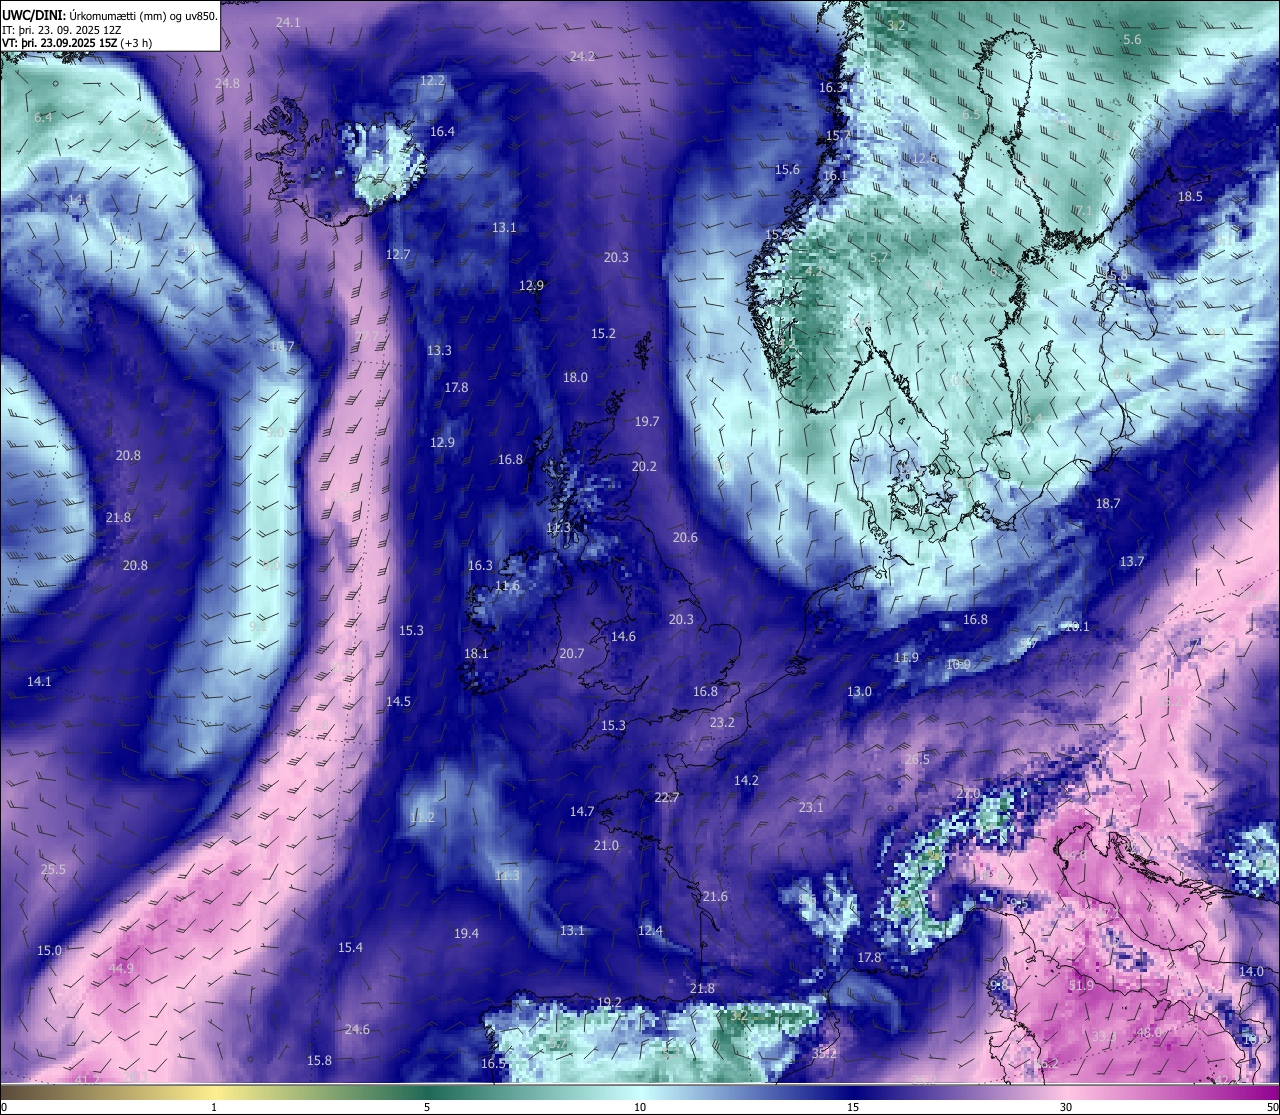This screenshot has width=1280, height=1115.
Task: Click the 24.1 value at the map top
Action: (288, 22)
